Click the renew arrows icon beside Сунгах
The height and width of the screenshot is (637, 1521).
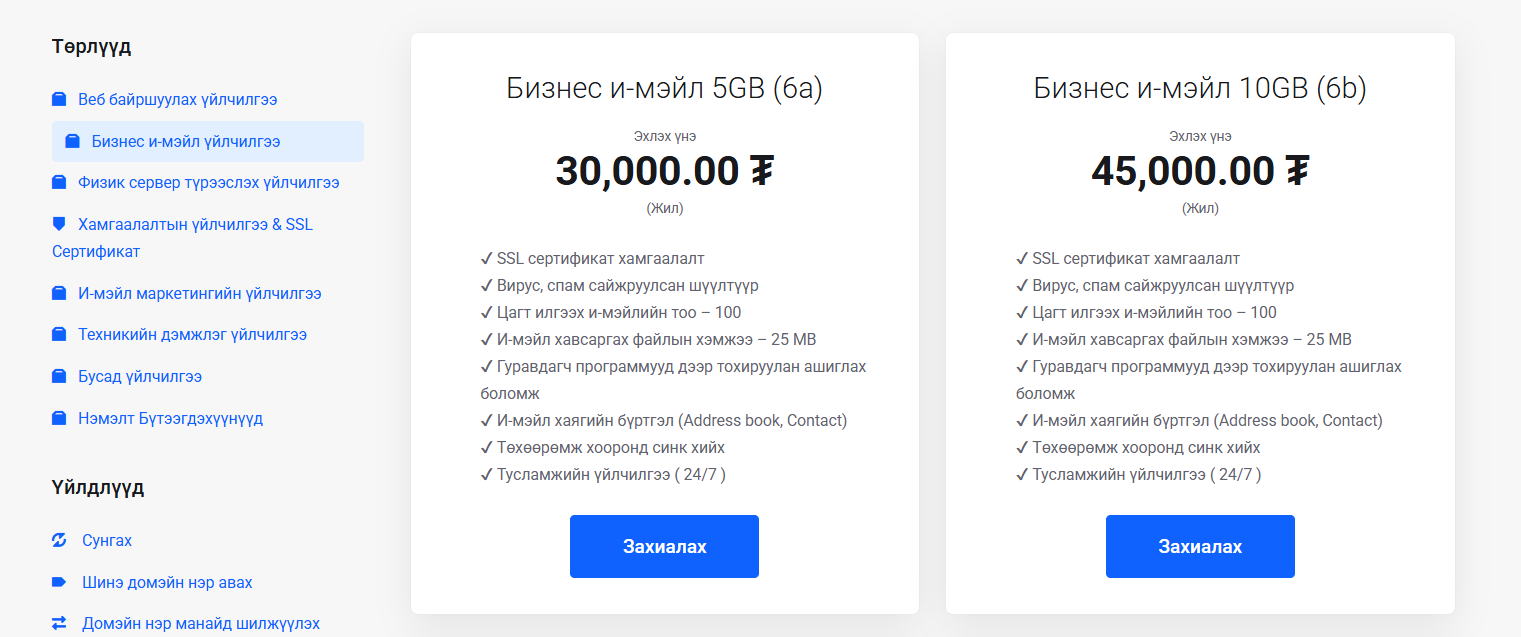pos(59,541)
